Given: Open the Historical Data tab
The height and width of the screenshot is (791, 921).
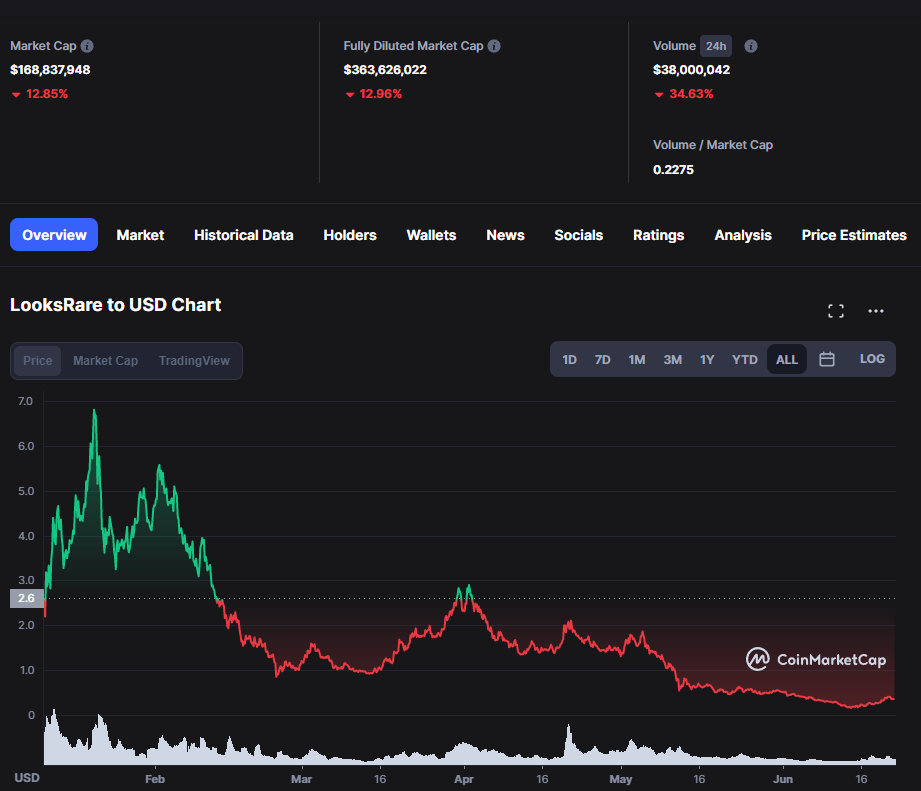Looking at the screenshot, I should [243, 235].
